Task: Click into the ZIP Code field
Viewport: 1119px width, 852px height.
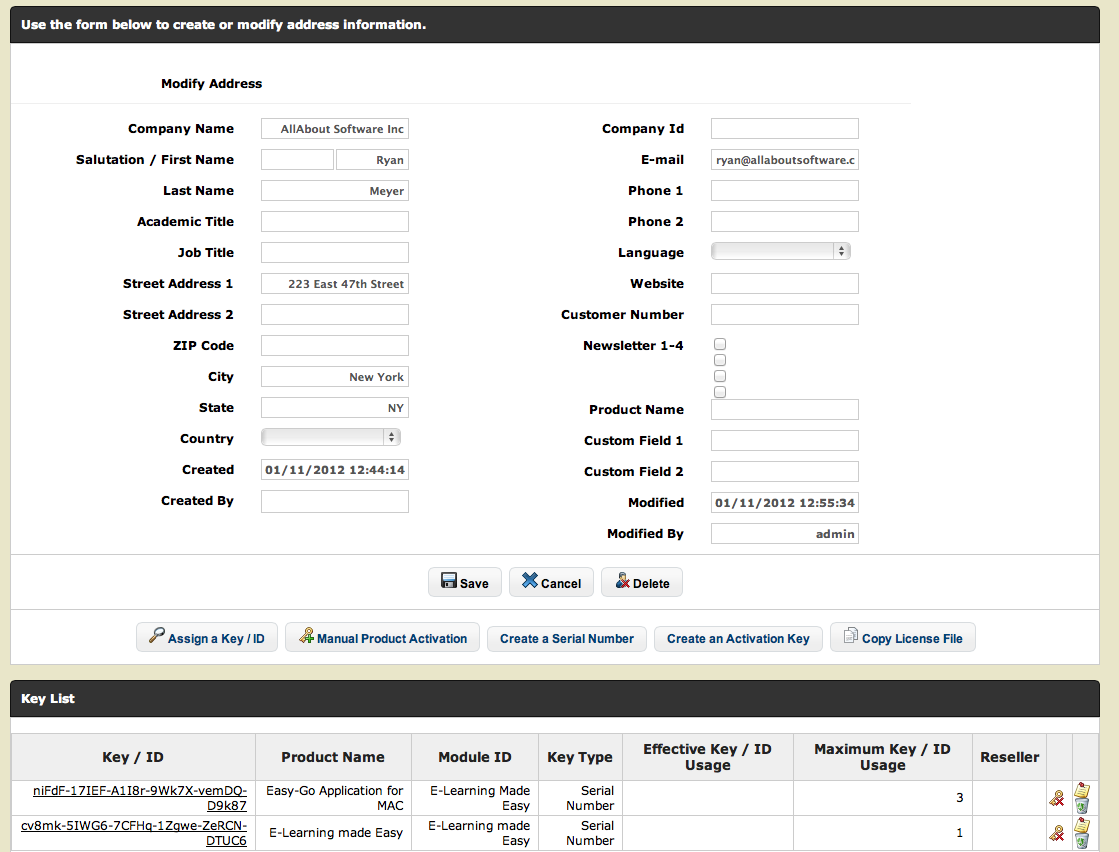Action: coord(334,346)
